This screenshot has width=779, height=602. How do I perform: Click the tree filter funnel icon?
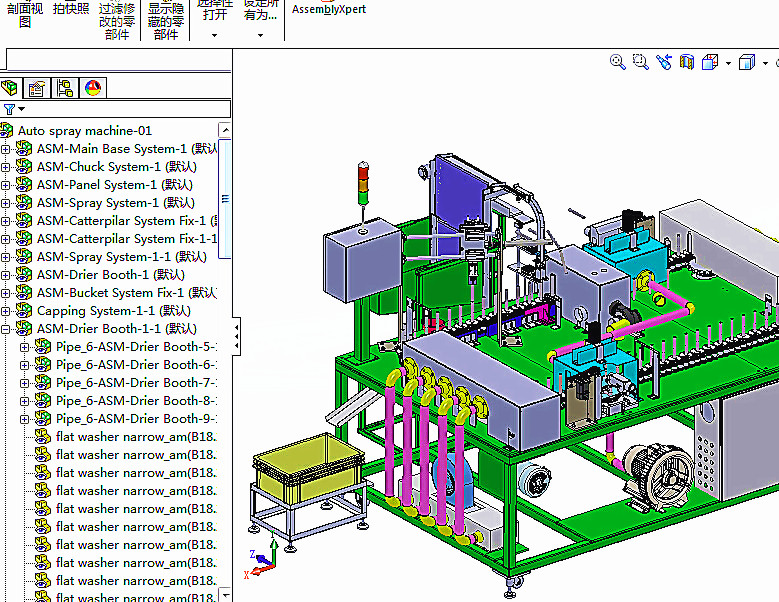tap(9, 109)
